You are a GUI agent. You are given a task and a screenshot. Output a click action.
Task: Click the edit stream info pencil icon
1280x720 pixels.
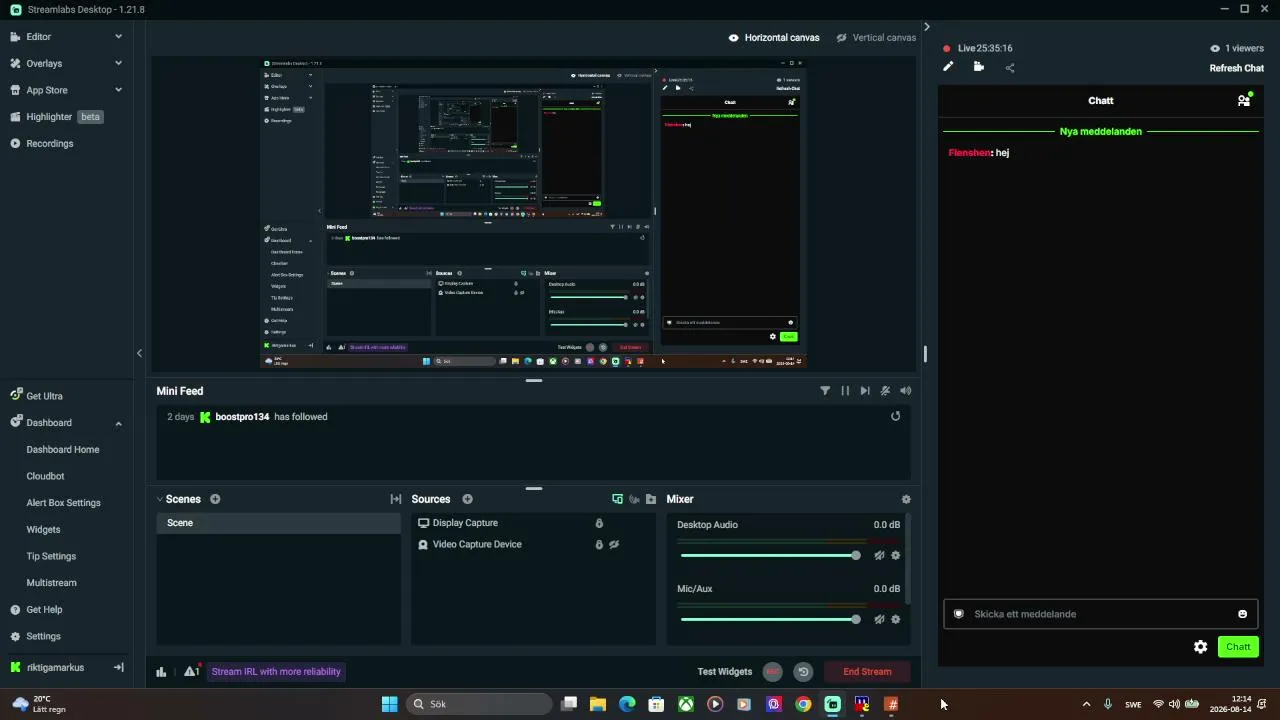(x=948, y=67)
